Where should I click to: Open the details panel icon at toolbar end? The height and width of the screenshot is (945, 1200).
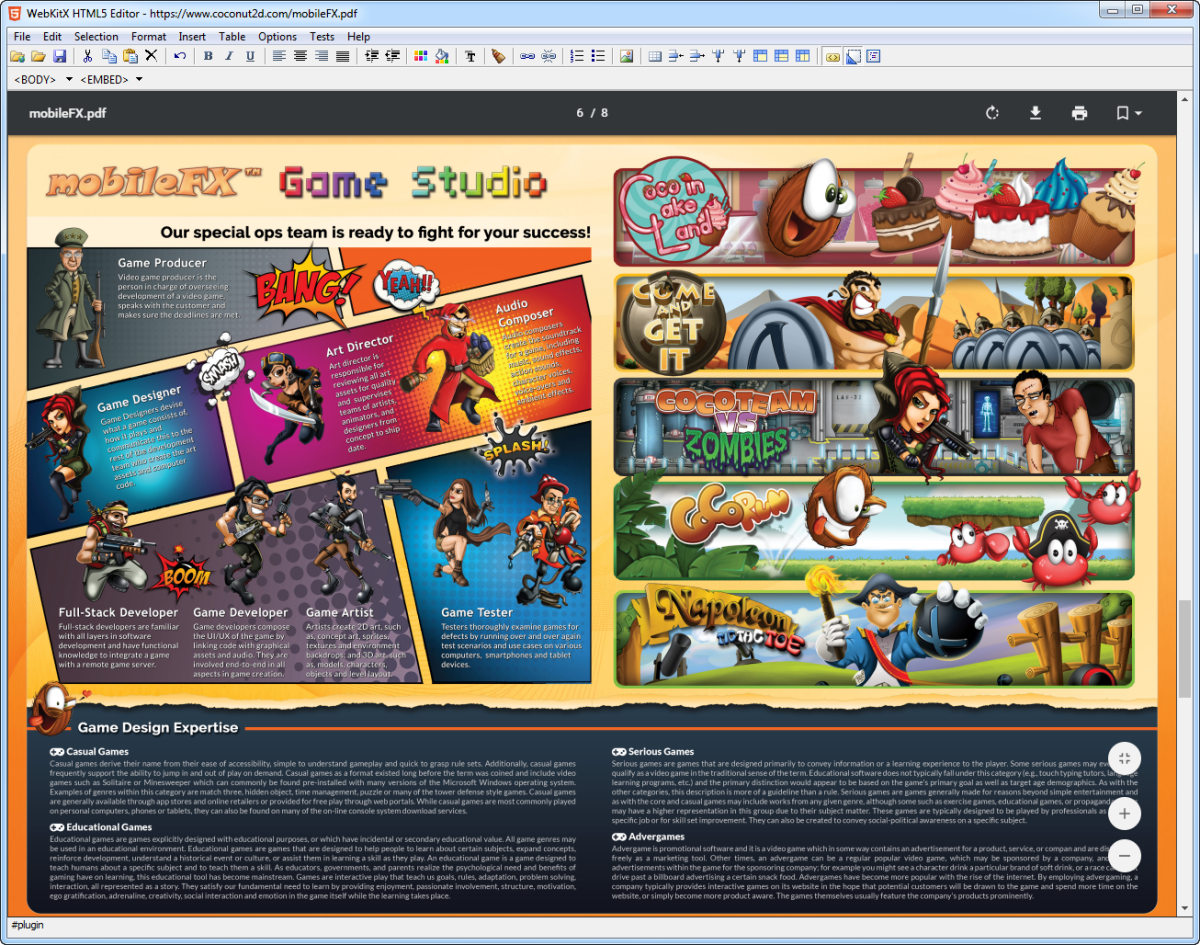pyautogui.click(x=873, y=56)
